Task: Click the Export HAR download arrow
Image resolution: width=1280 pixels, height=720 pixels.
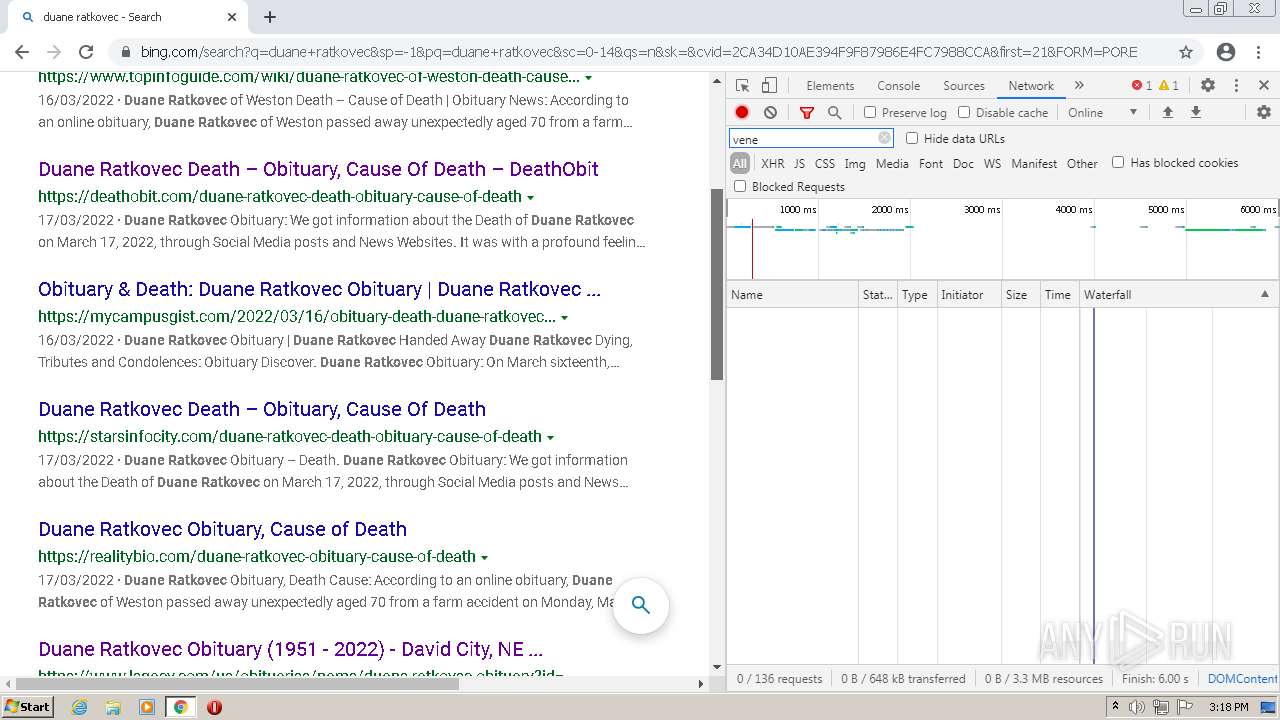Action: (x=1195, y=112)
